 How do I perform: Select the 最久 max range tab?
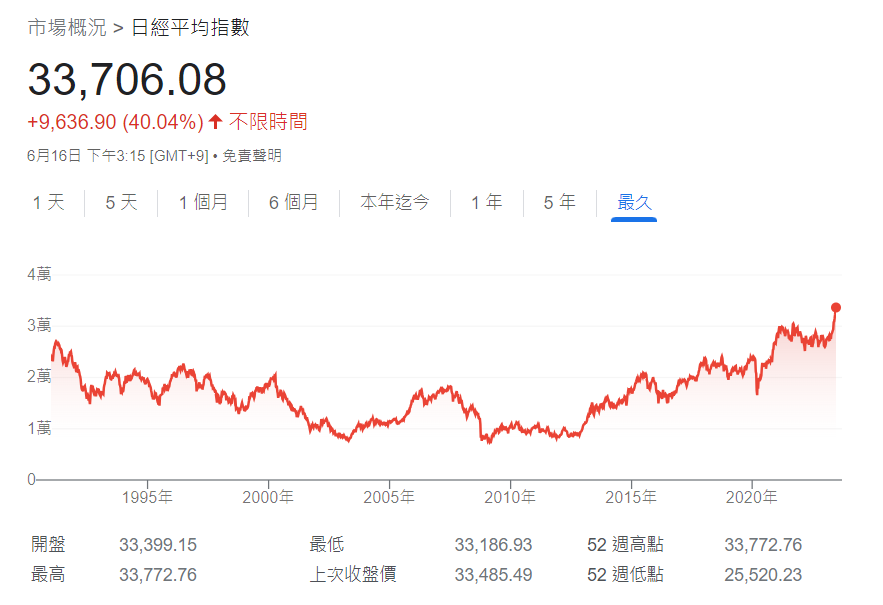pos(634,202)
